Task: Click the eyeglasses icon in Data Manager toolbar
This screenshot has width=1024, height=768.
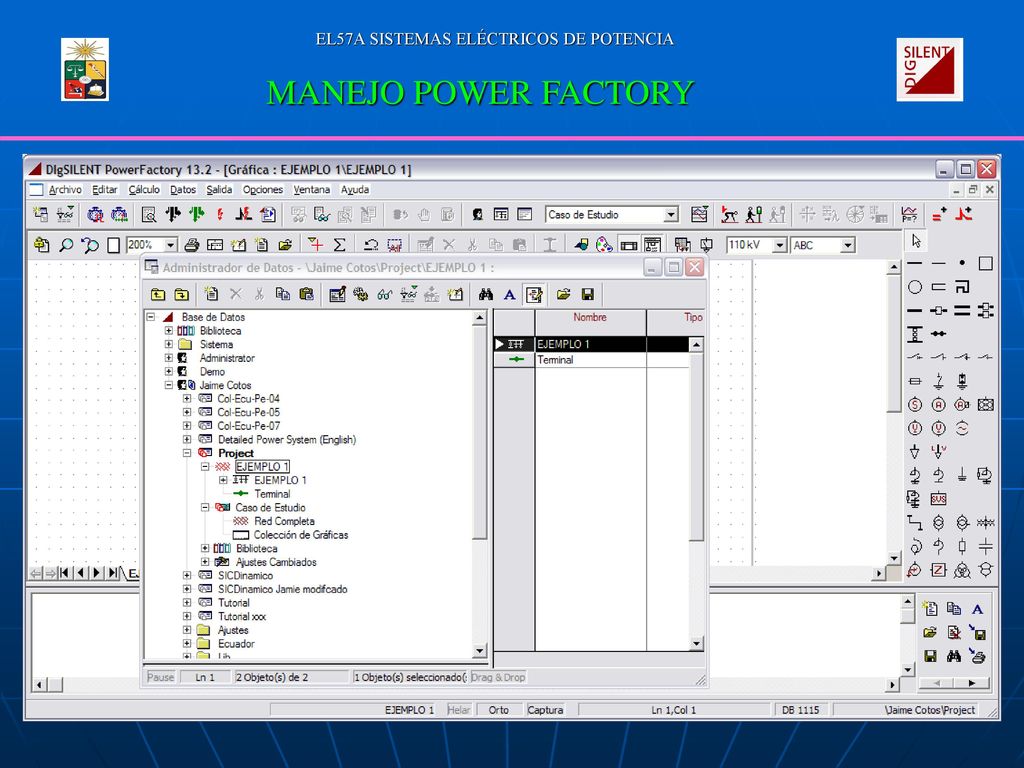Action: click(385, 295)
